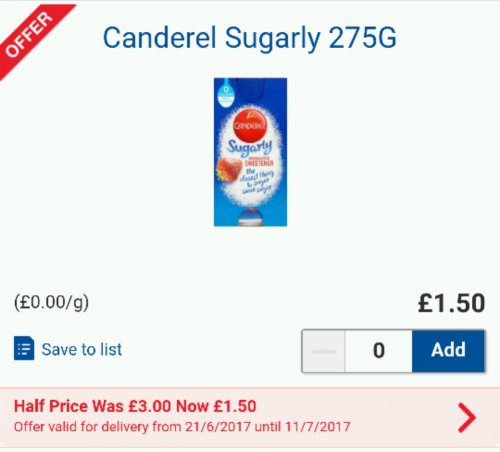Image resolution: width=500 pixels, height=452 pixels.
Task: Click the pink Half Price offer banner
Action: pyautogui.click(x=250, y=417)
